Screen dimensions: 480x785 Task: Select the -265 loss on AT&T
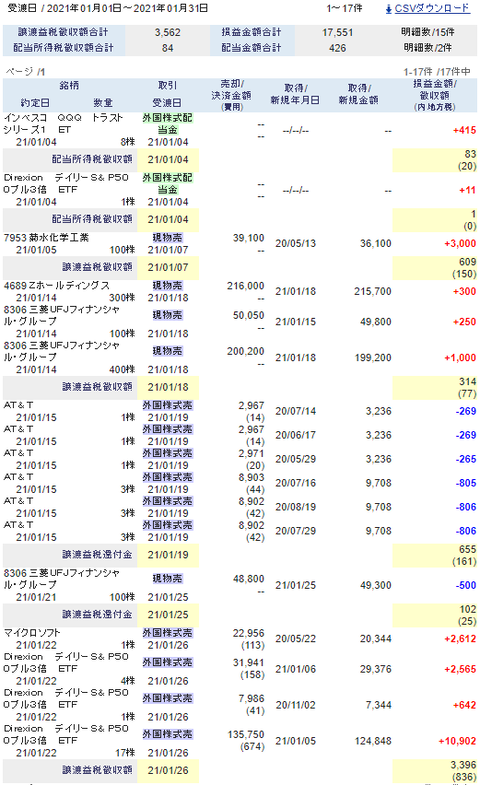coord(465,459)
